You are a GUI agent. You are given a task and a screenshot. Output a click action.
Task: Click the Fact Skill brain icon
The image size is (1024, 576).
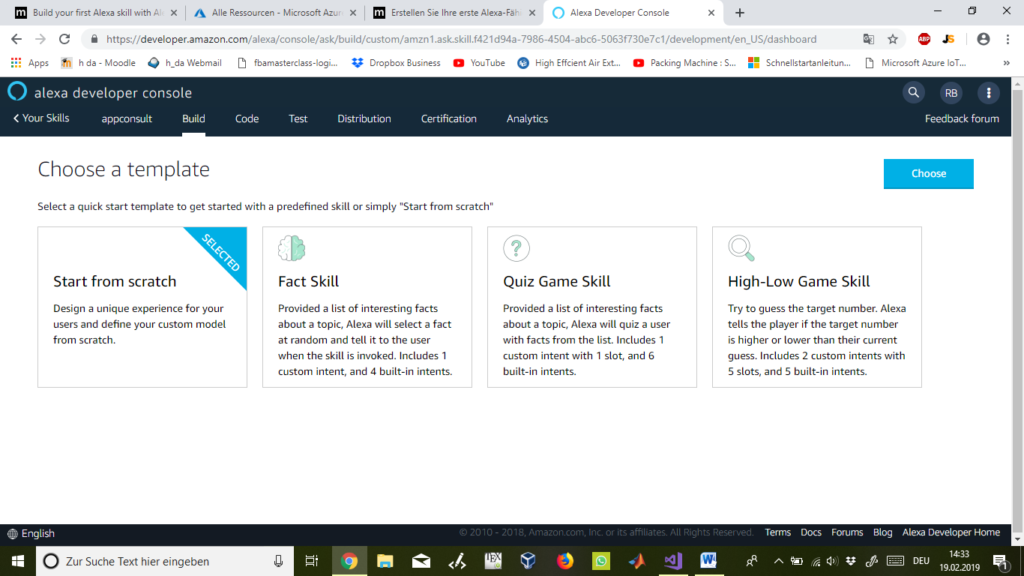click(291, 248)
